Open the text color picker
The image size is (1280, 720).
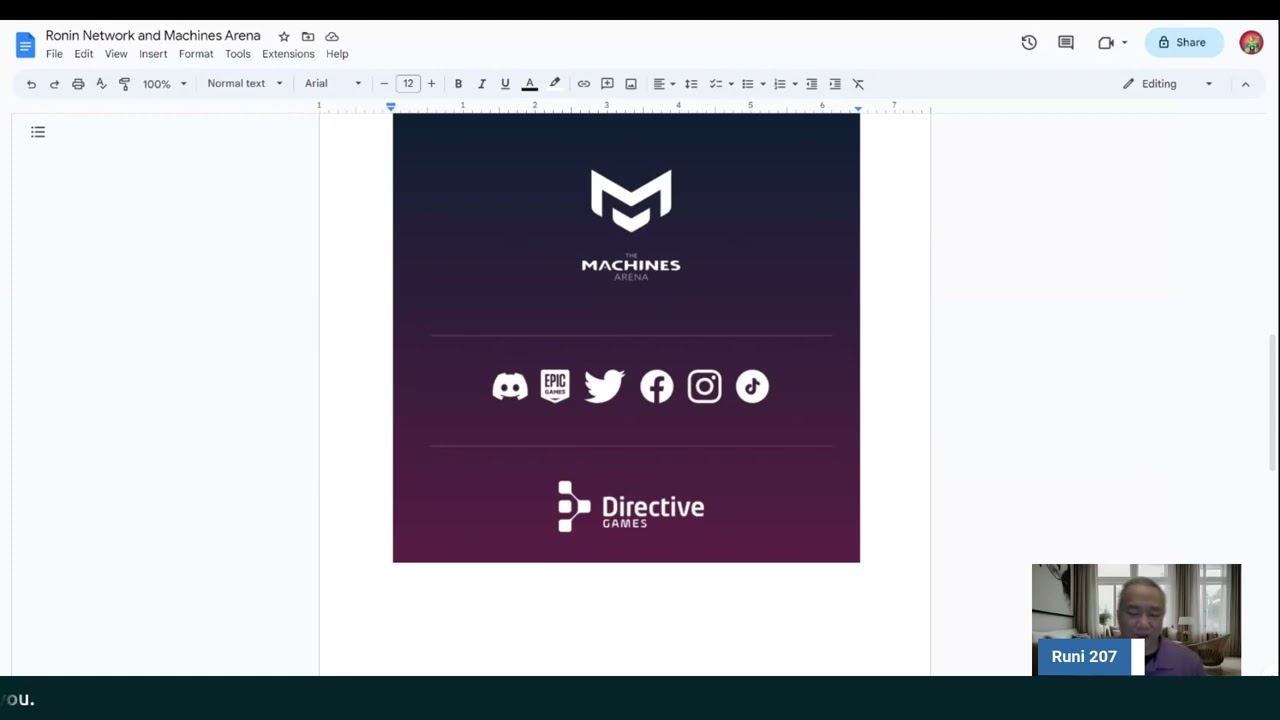[x=530, y=84]
